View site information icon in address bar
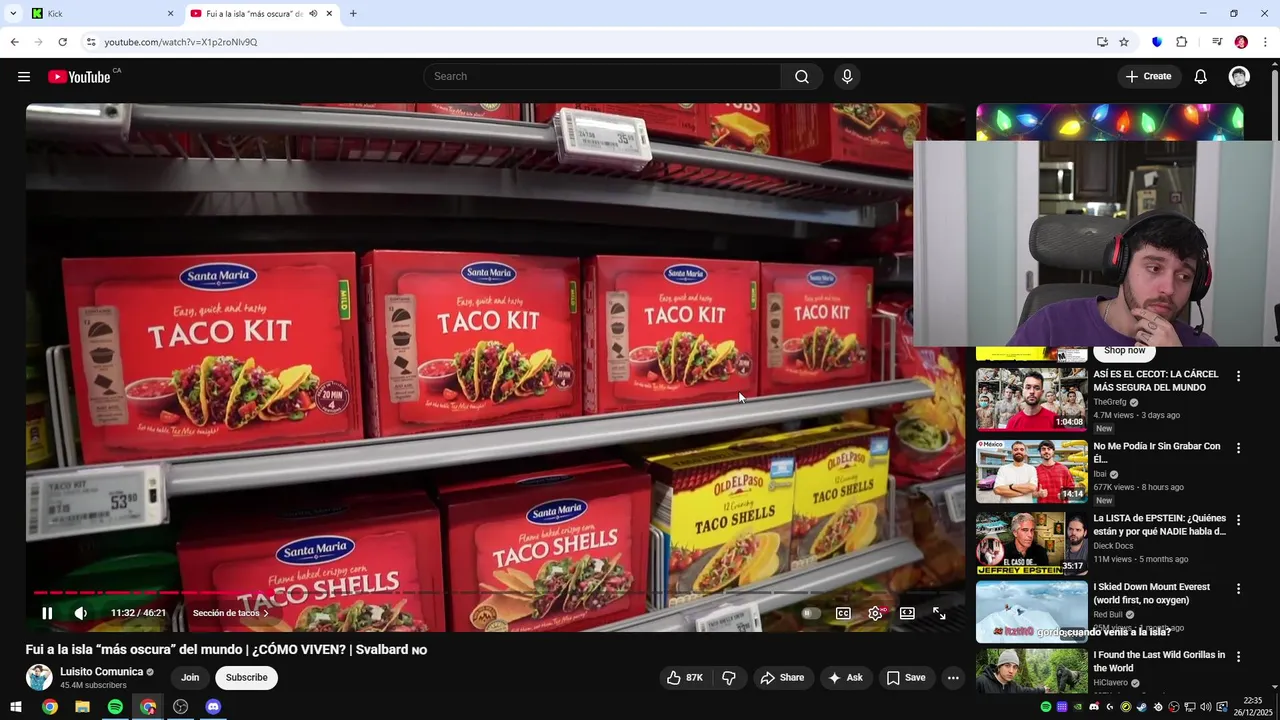 [91, 42]
